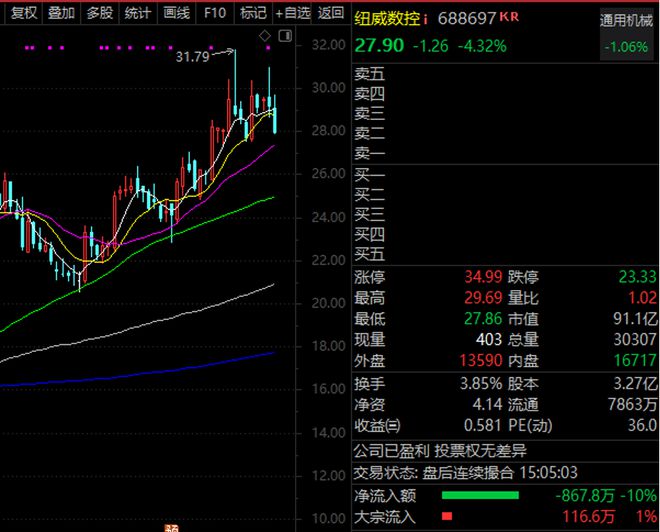Open the 通用机械 sector box
Viewport: 660px width, 532px height.
(x=626, y=33)
